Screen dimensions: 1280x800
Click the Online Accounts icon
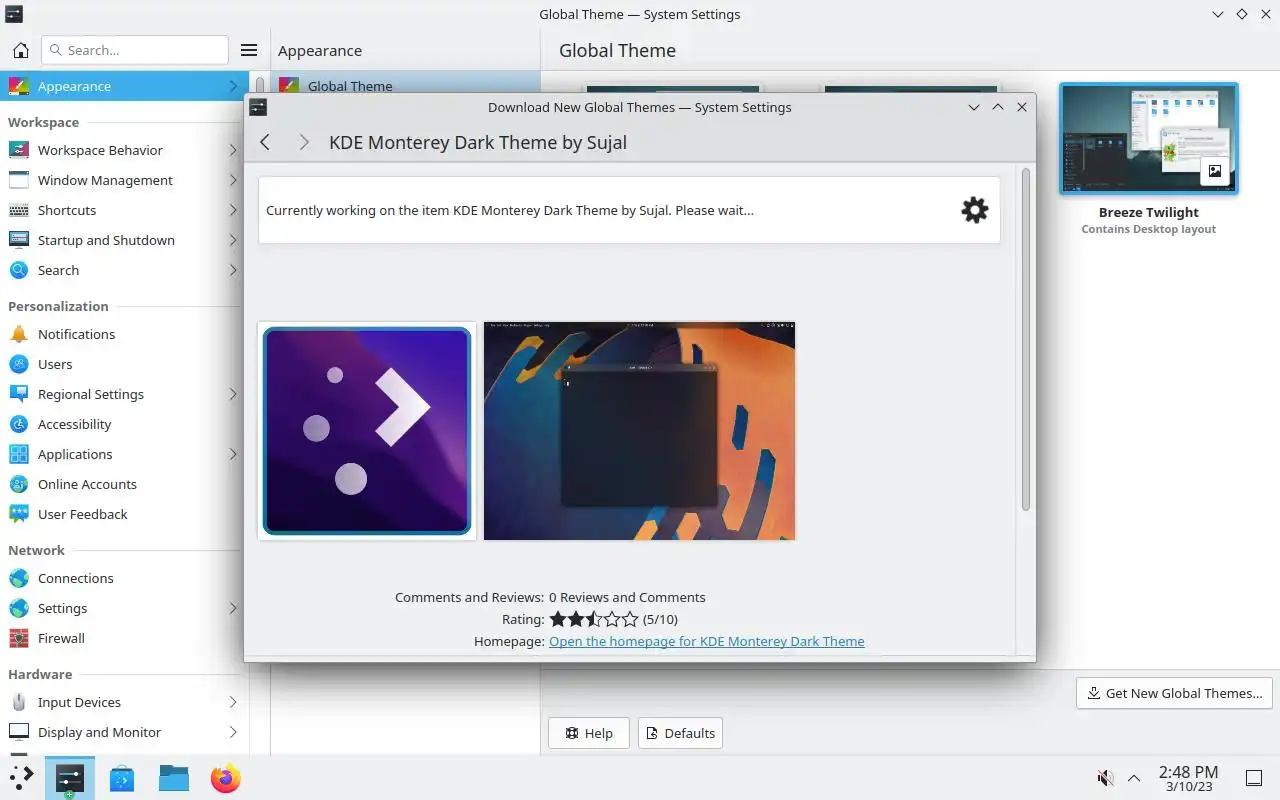tap(19, 484)
